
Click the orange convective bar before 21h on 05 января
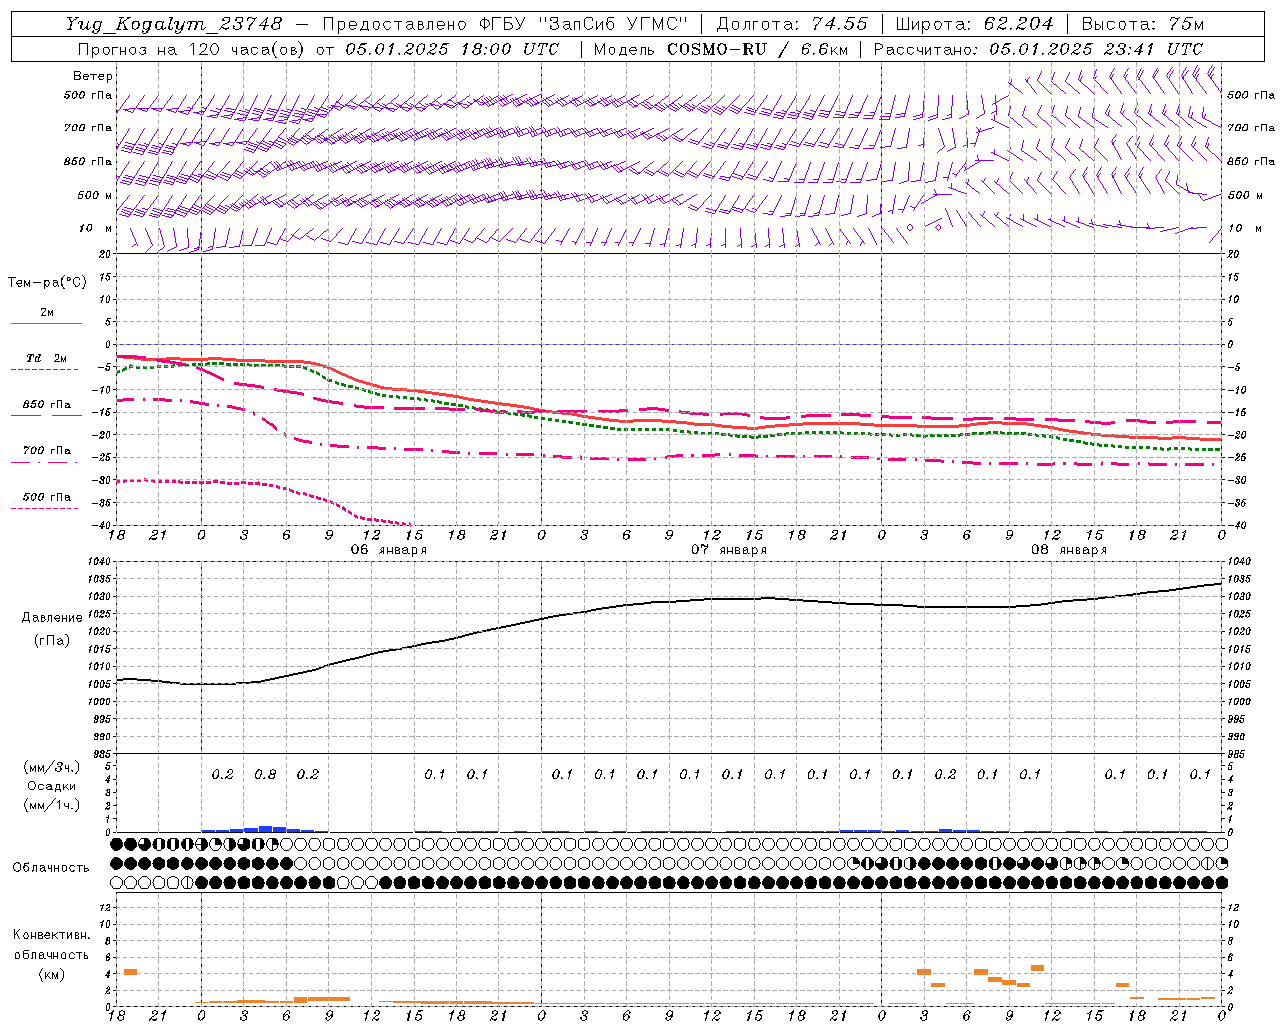[x=130, y=972]
